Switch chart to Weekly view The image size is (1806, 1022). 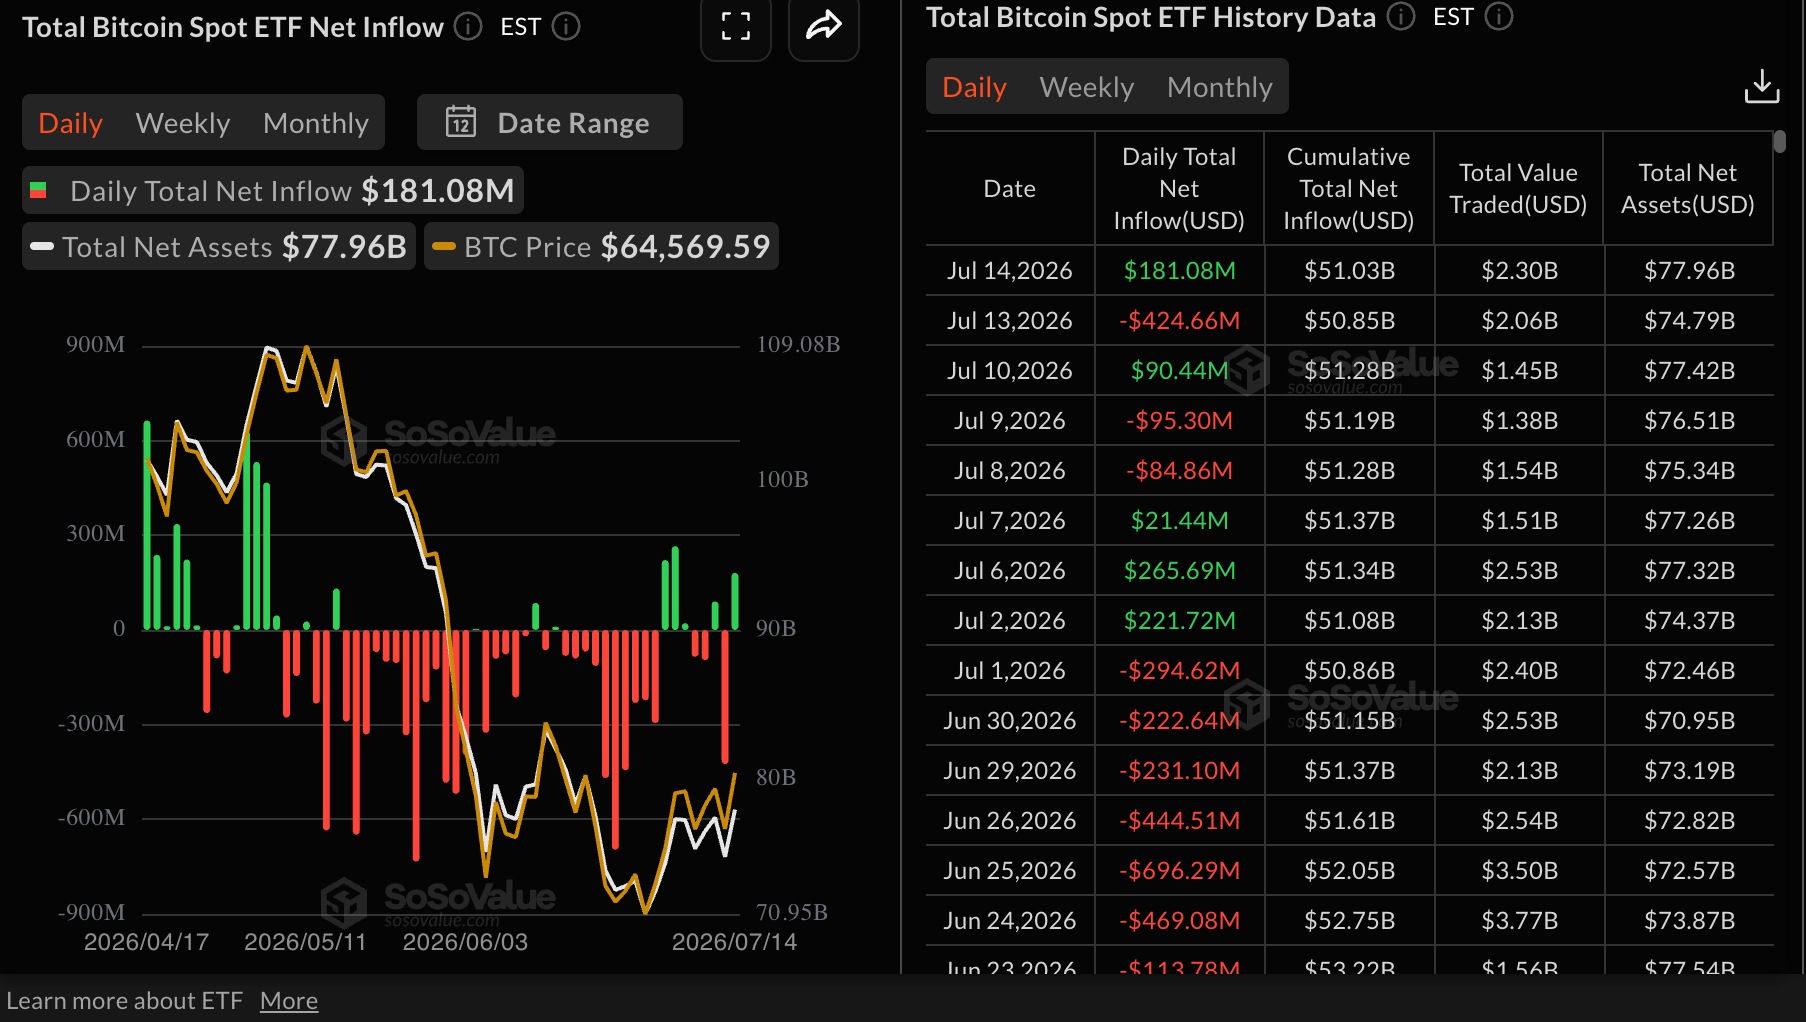pos(183,123)
